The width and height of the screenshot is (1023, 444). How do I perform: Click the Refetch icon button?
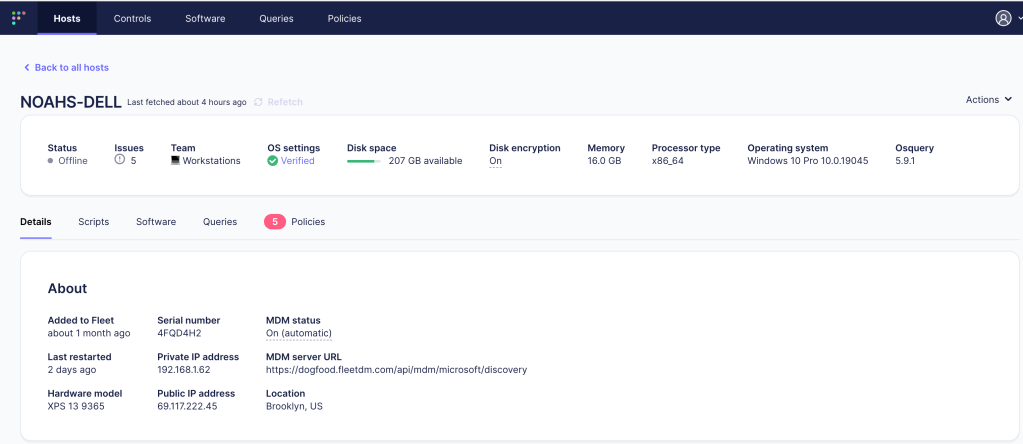[x=259, y=102]
